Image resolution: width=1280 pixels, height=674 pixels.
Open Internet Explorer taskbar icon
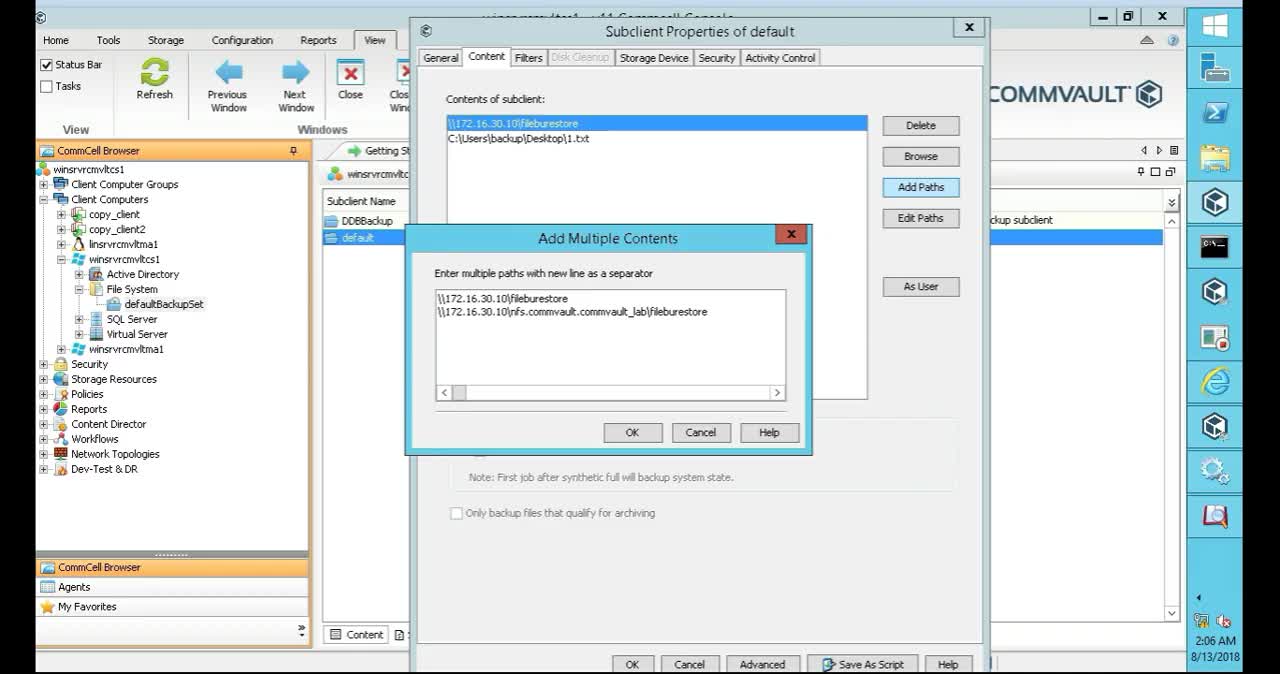coord(1215,381)
